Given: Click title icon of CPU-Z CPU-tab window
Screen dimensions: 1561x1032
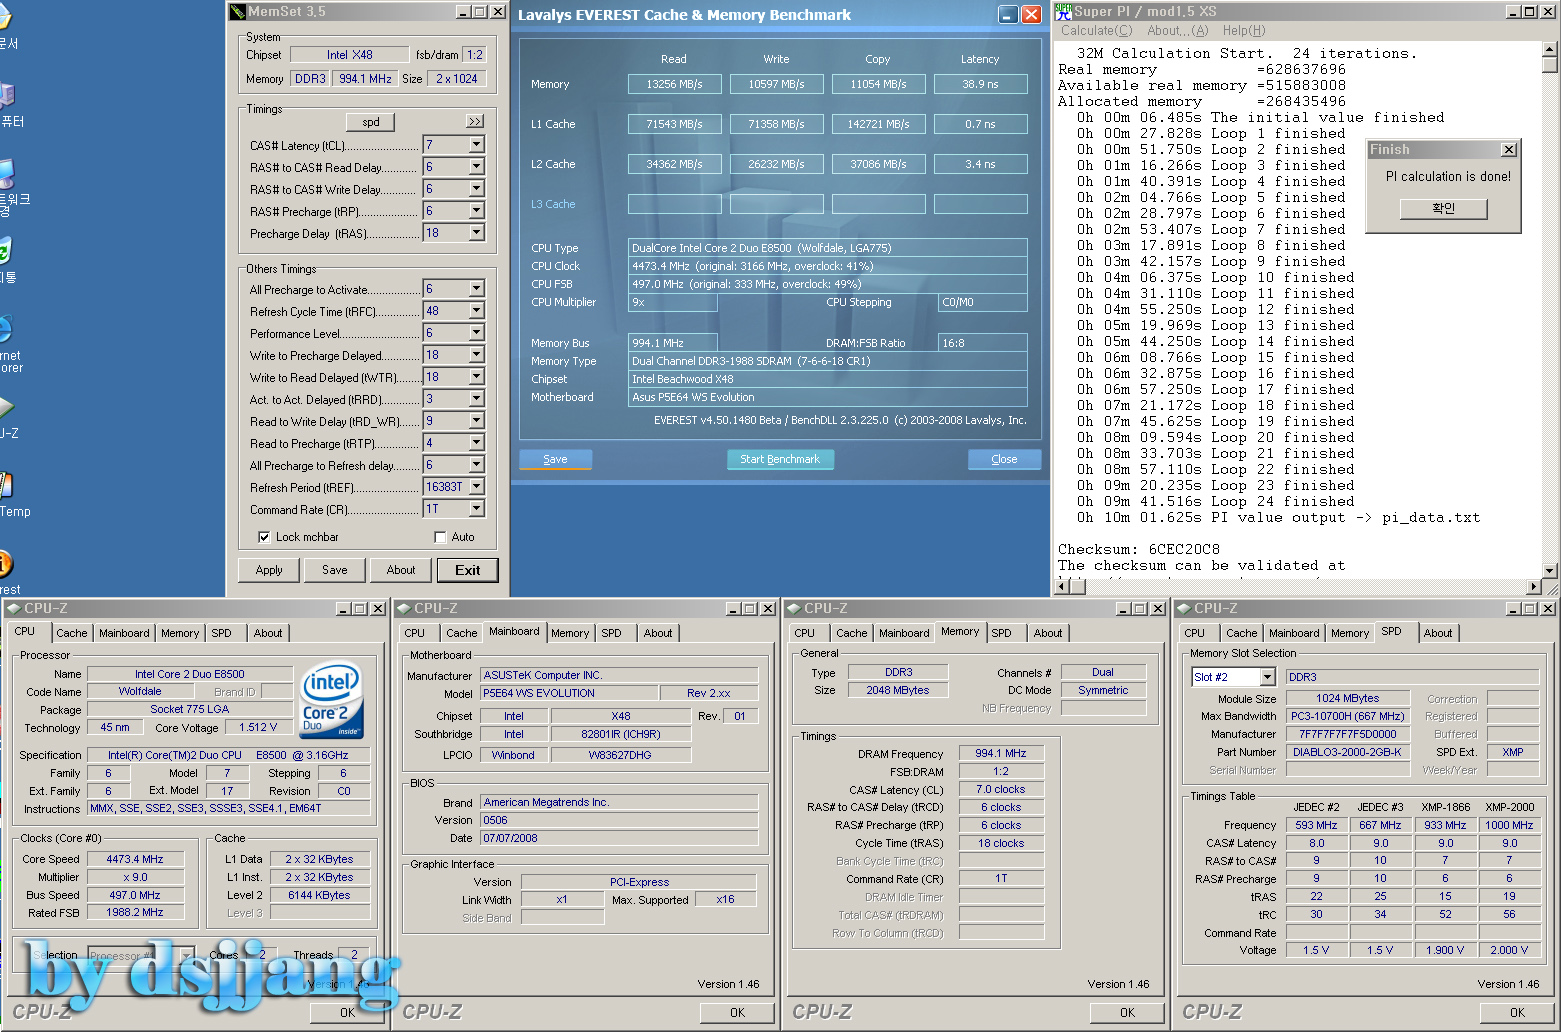Looking at the screenshot, I should [13, 608].
